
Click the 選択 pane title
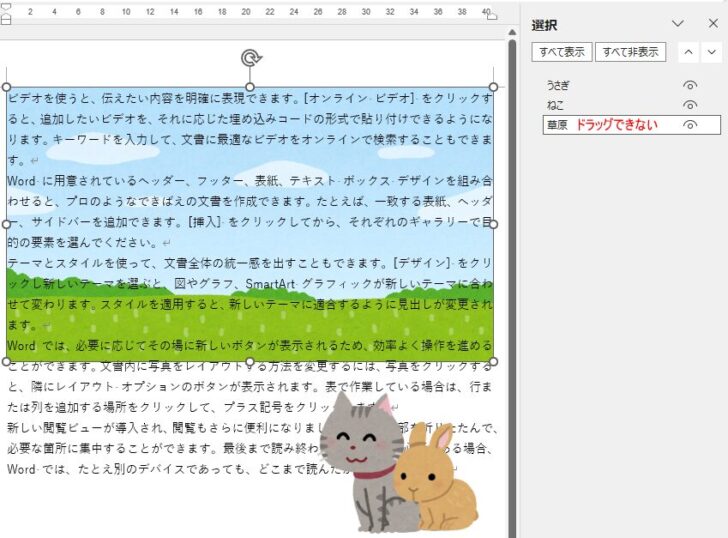545,25
